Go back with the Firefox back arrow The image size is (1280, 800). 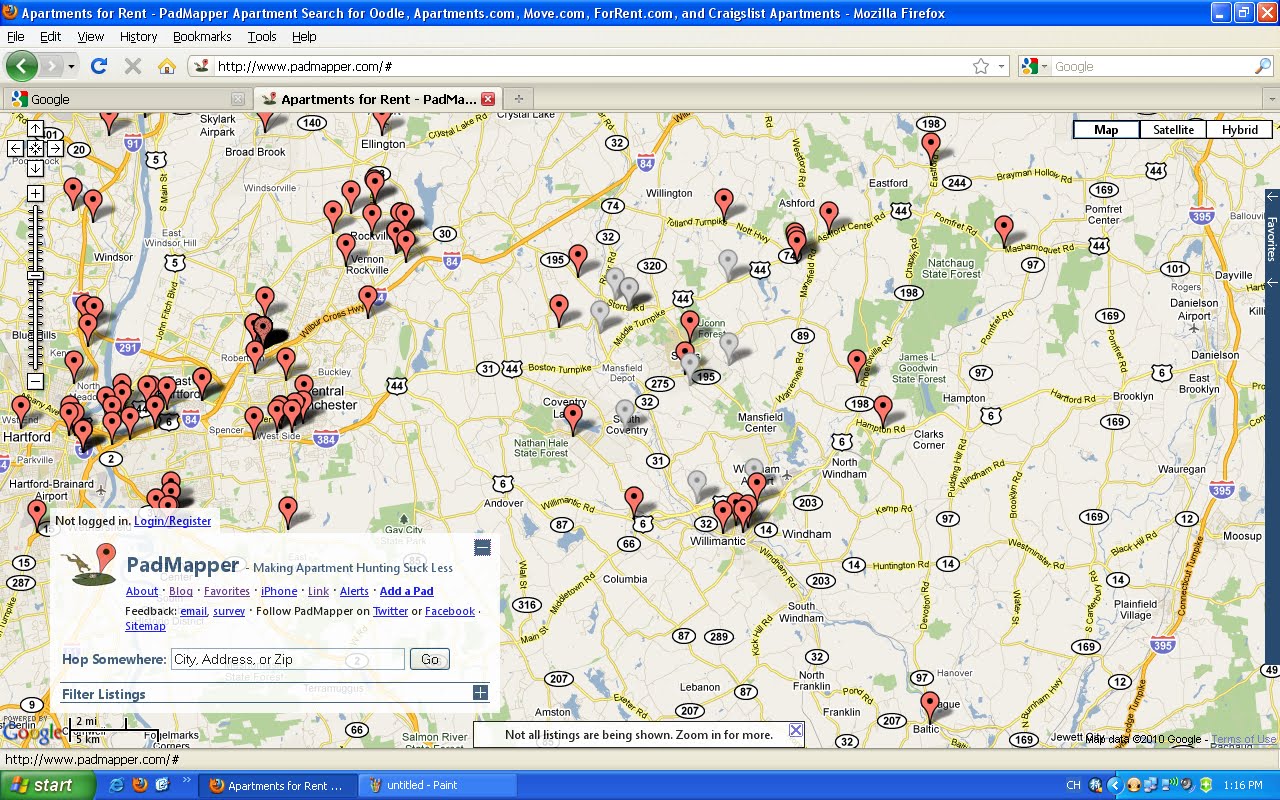[x=22, y=66]
